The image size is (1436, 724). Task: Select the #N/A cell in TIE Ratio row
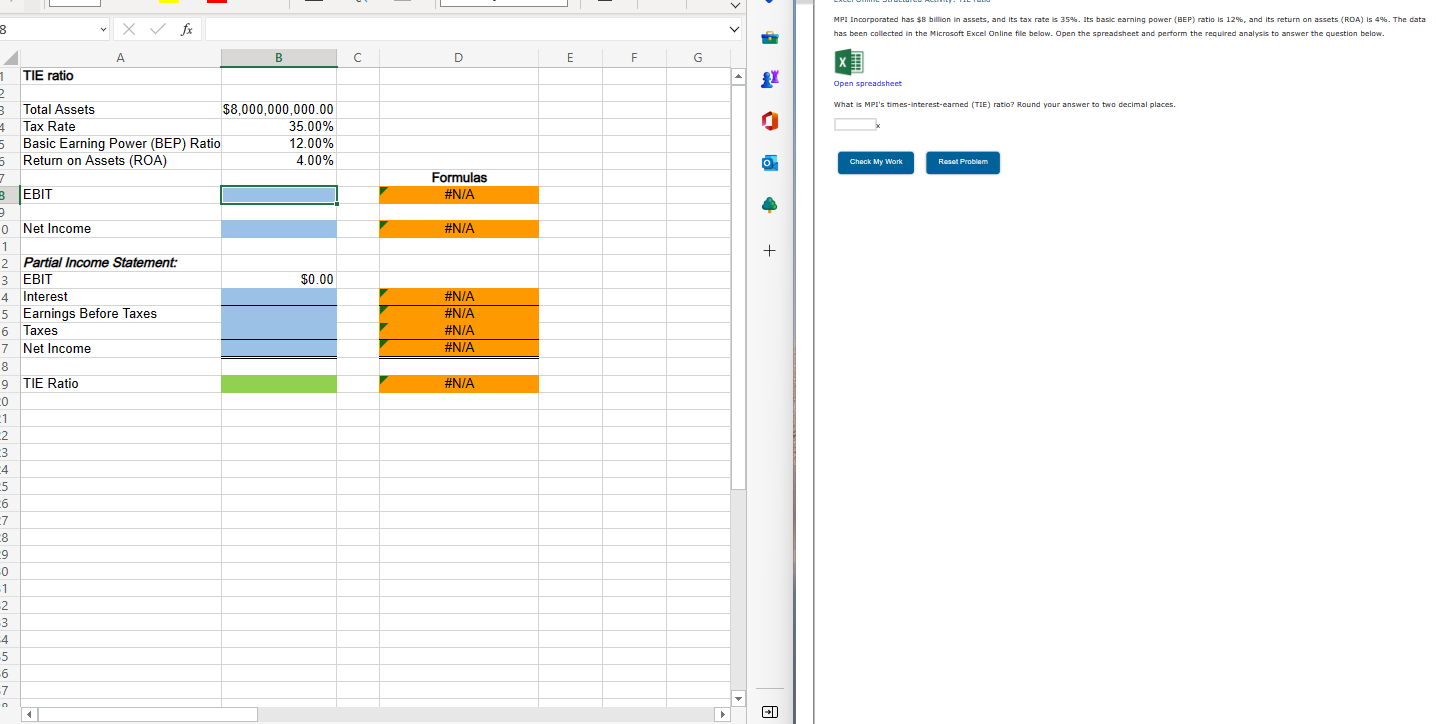(x=459, y=384)
